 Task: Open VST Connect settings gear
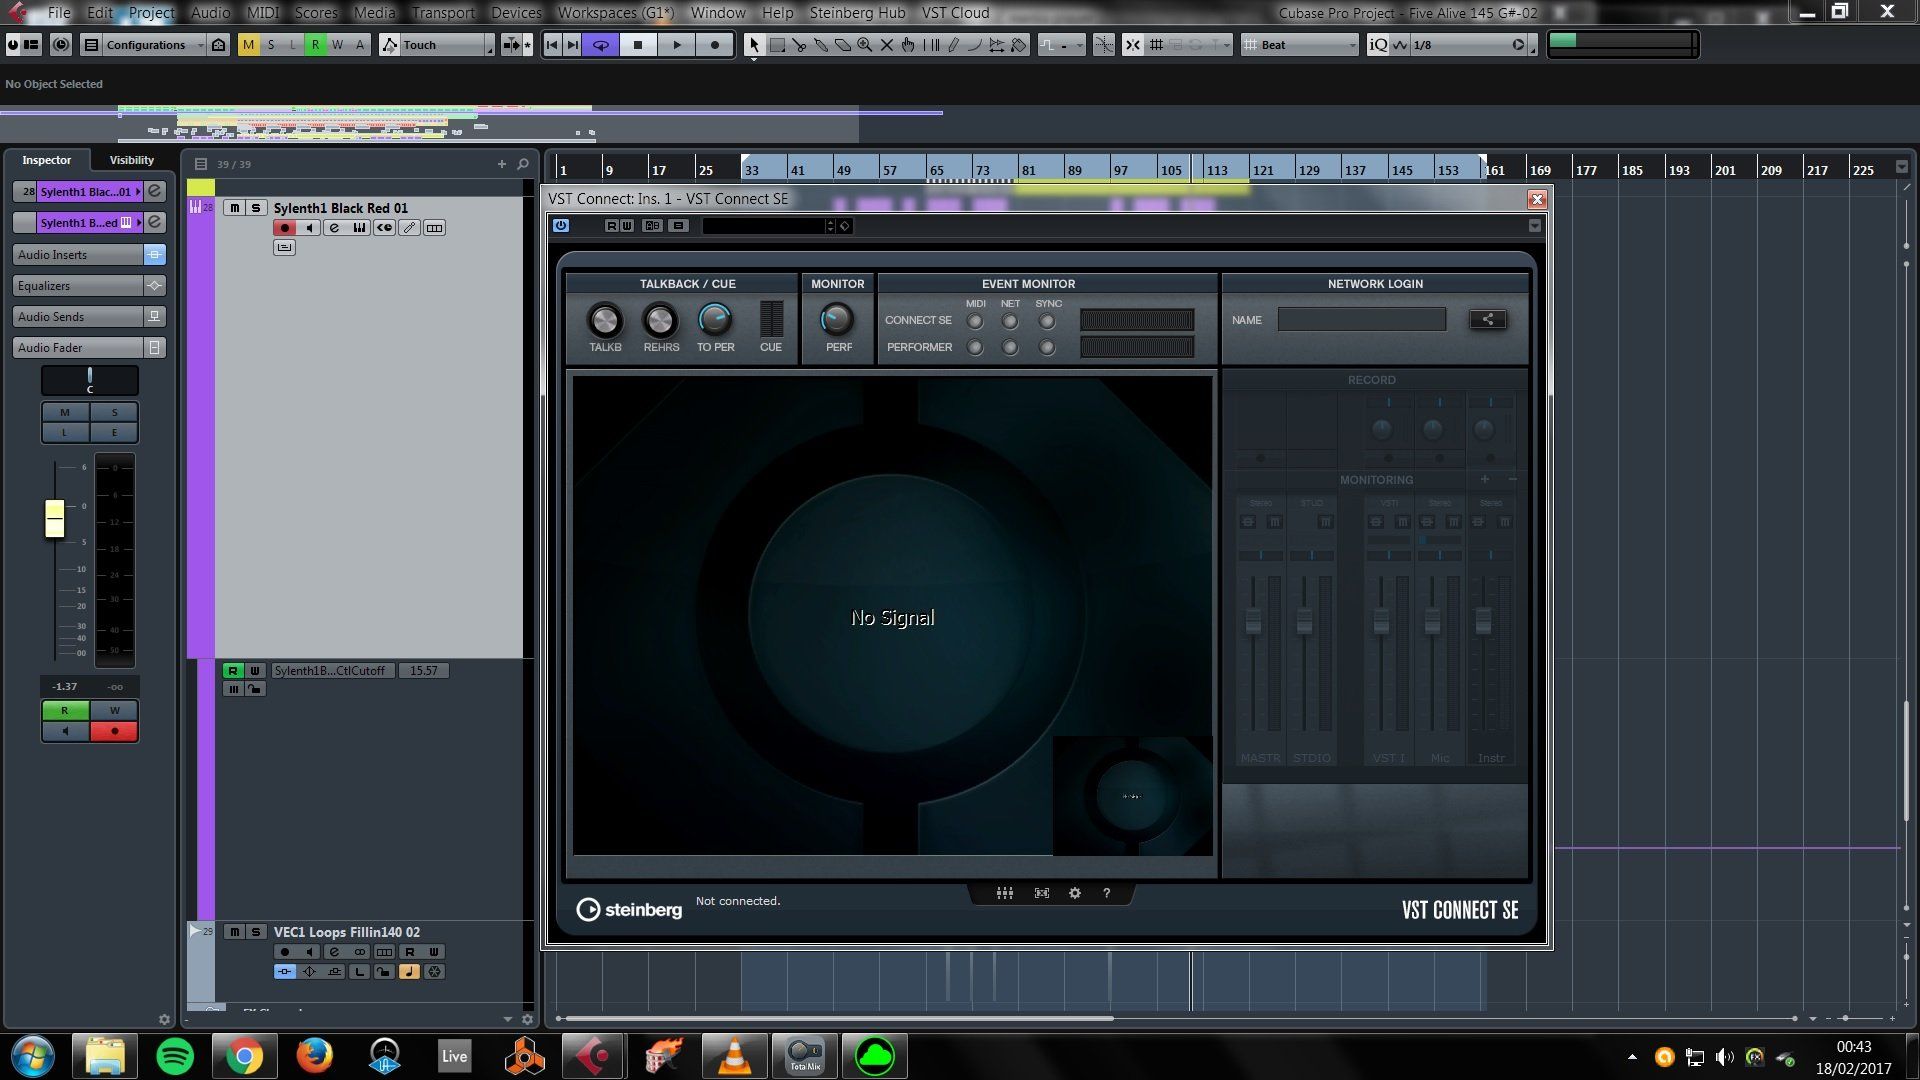1075,893
